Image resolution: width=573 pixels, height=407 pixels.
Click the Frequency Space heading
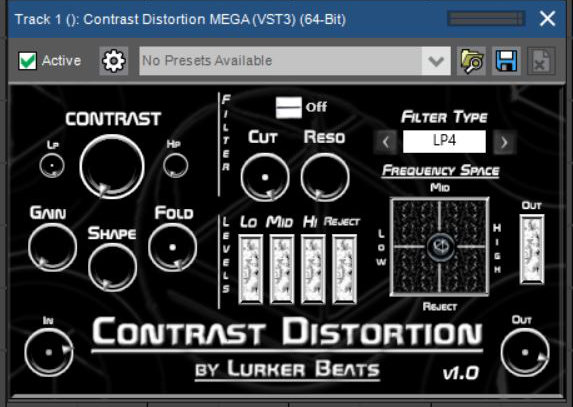click(440, 170)
